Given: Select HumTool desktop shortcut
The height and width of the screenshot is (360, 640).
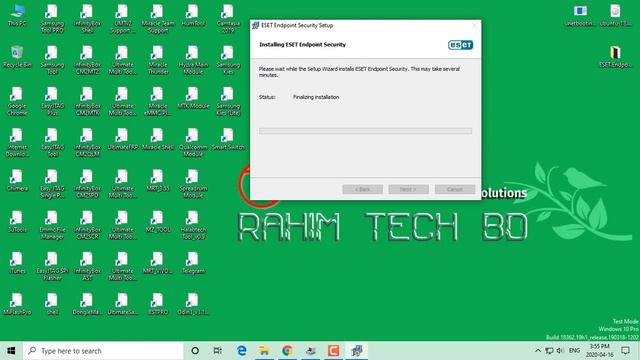Looking at the screenshot, I should (x=193, y=16).
